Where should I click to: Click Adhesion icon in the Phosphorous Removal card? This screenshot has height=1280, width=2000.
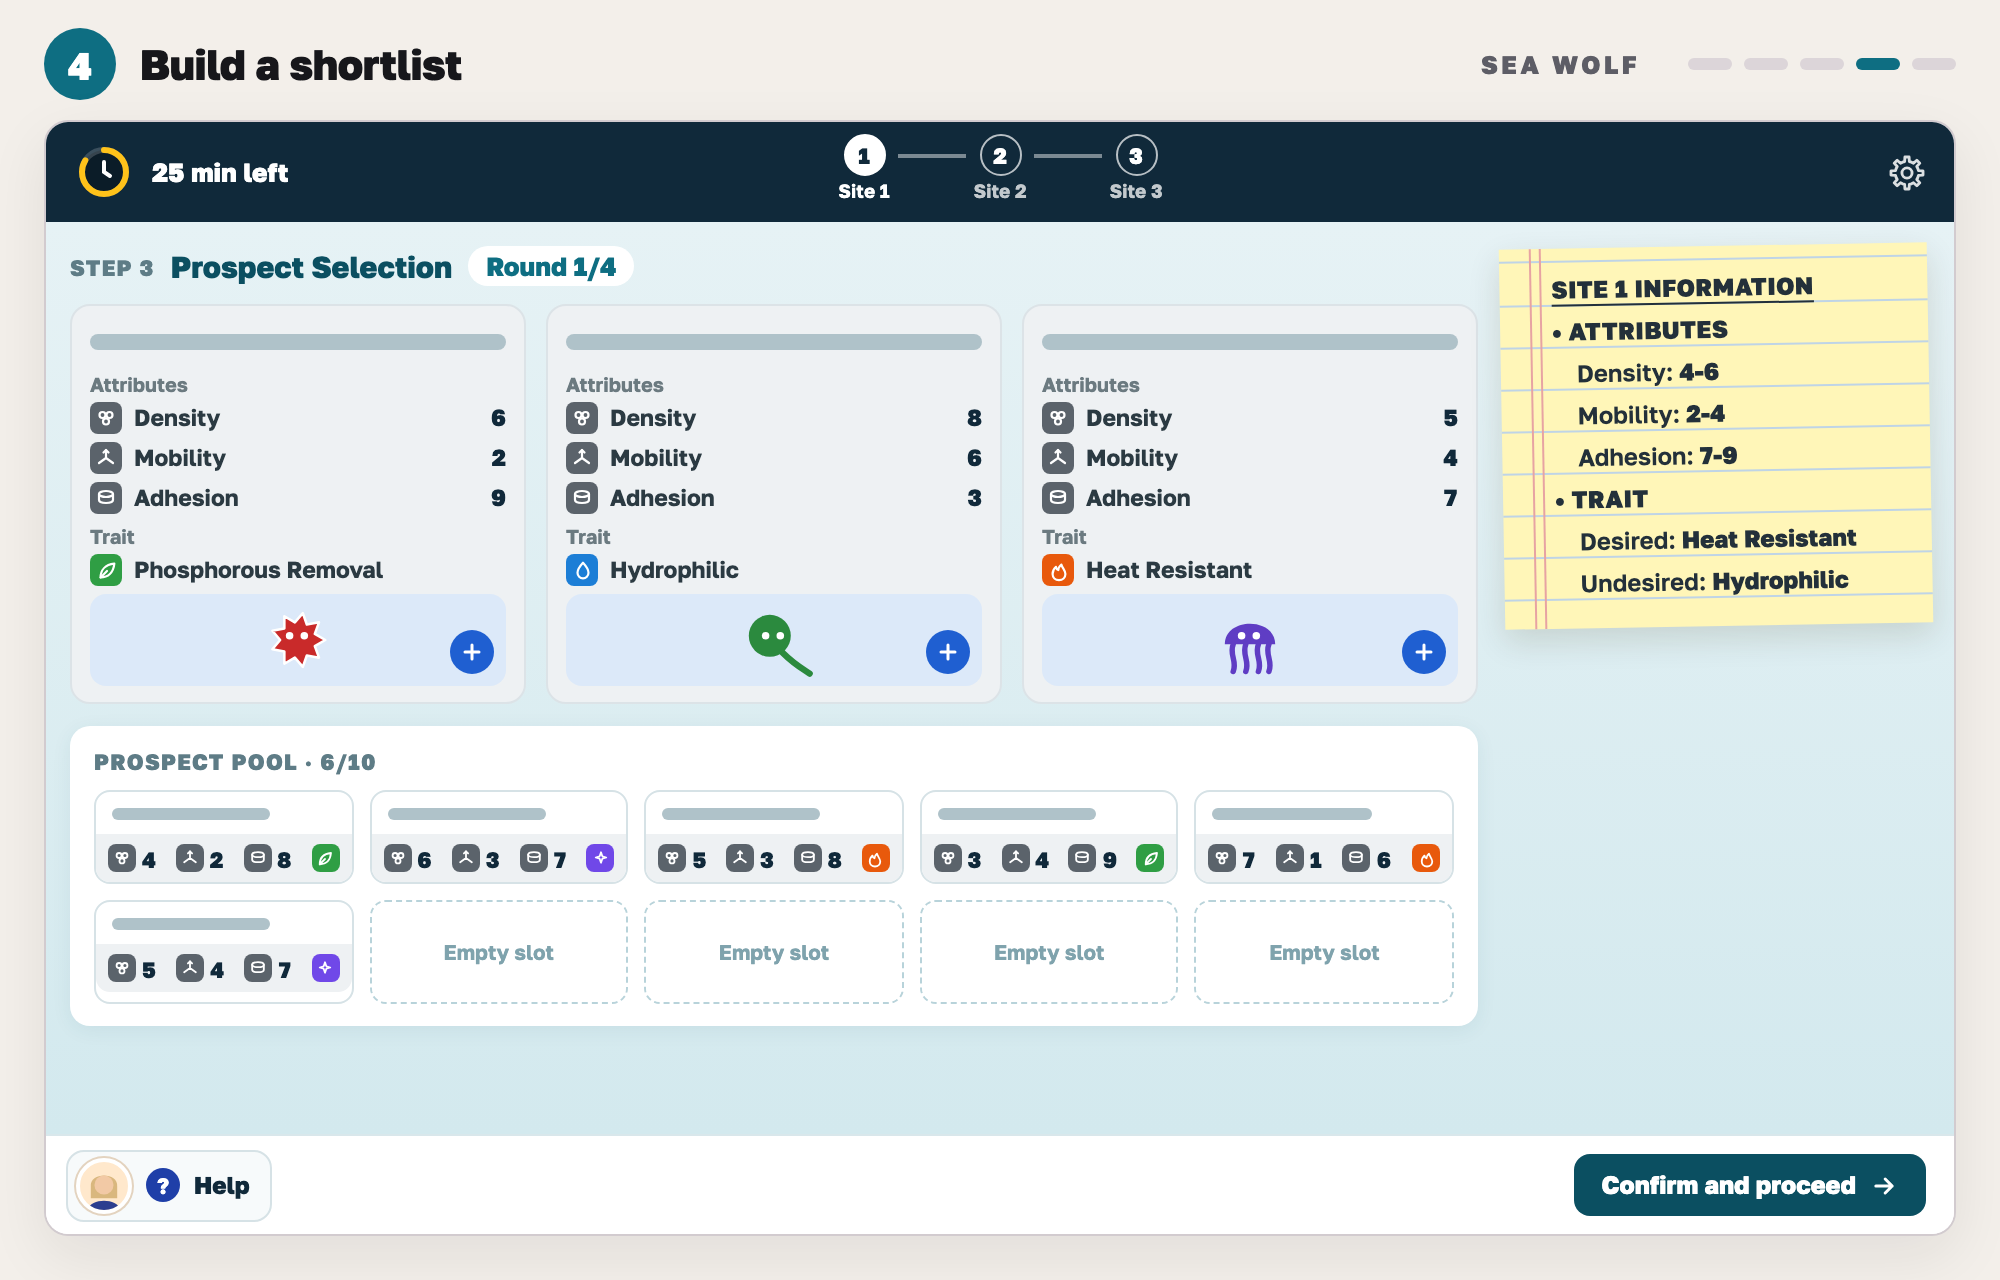(106, 498)
